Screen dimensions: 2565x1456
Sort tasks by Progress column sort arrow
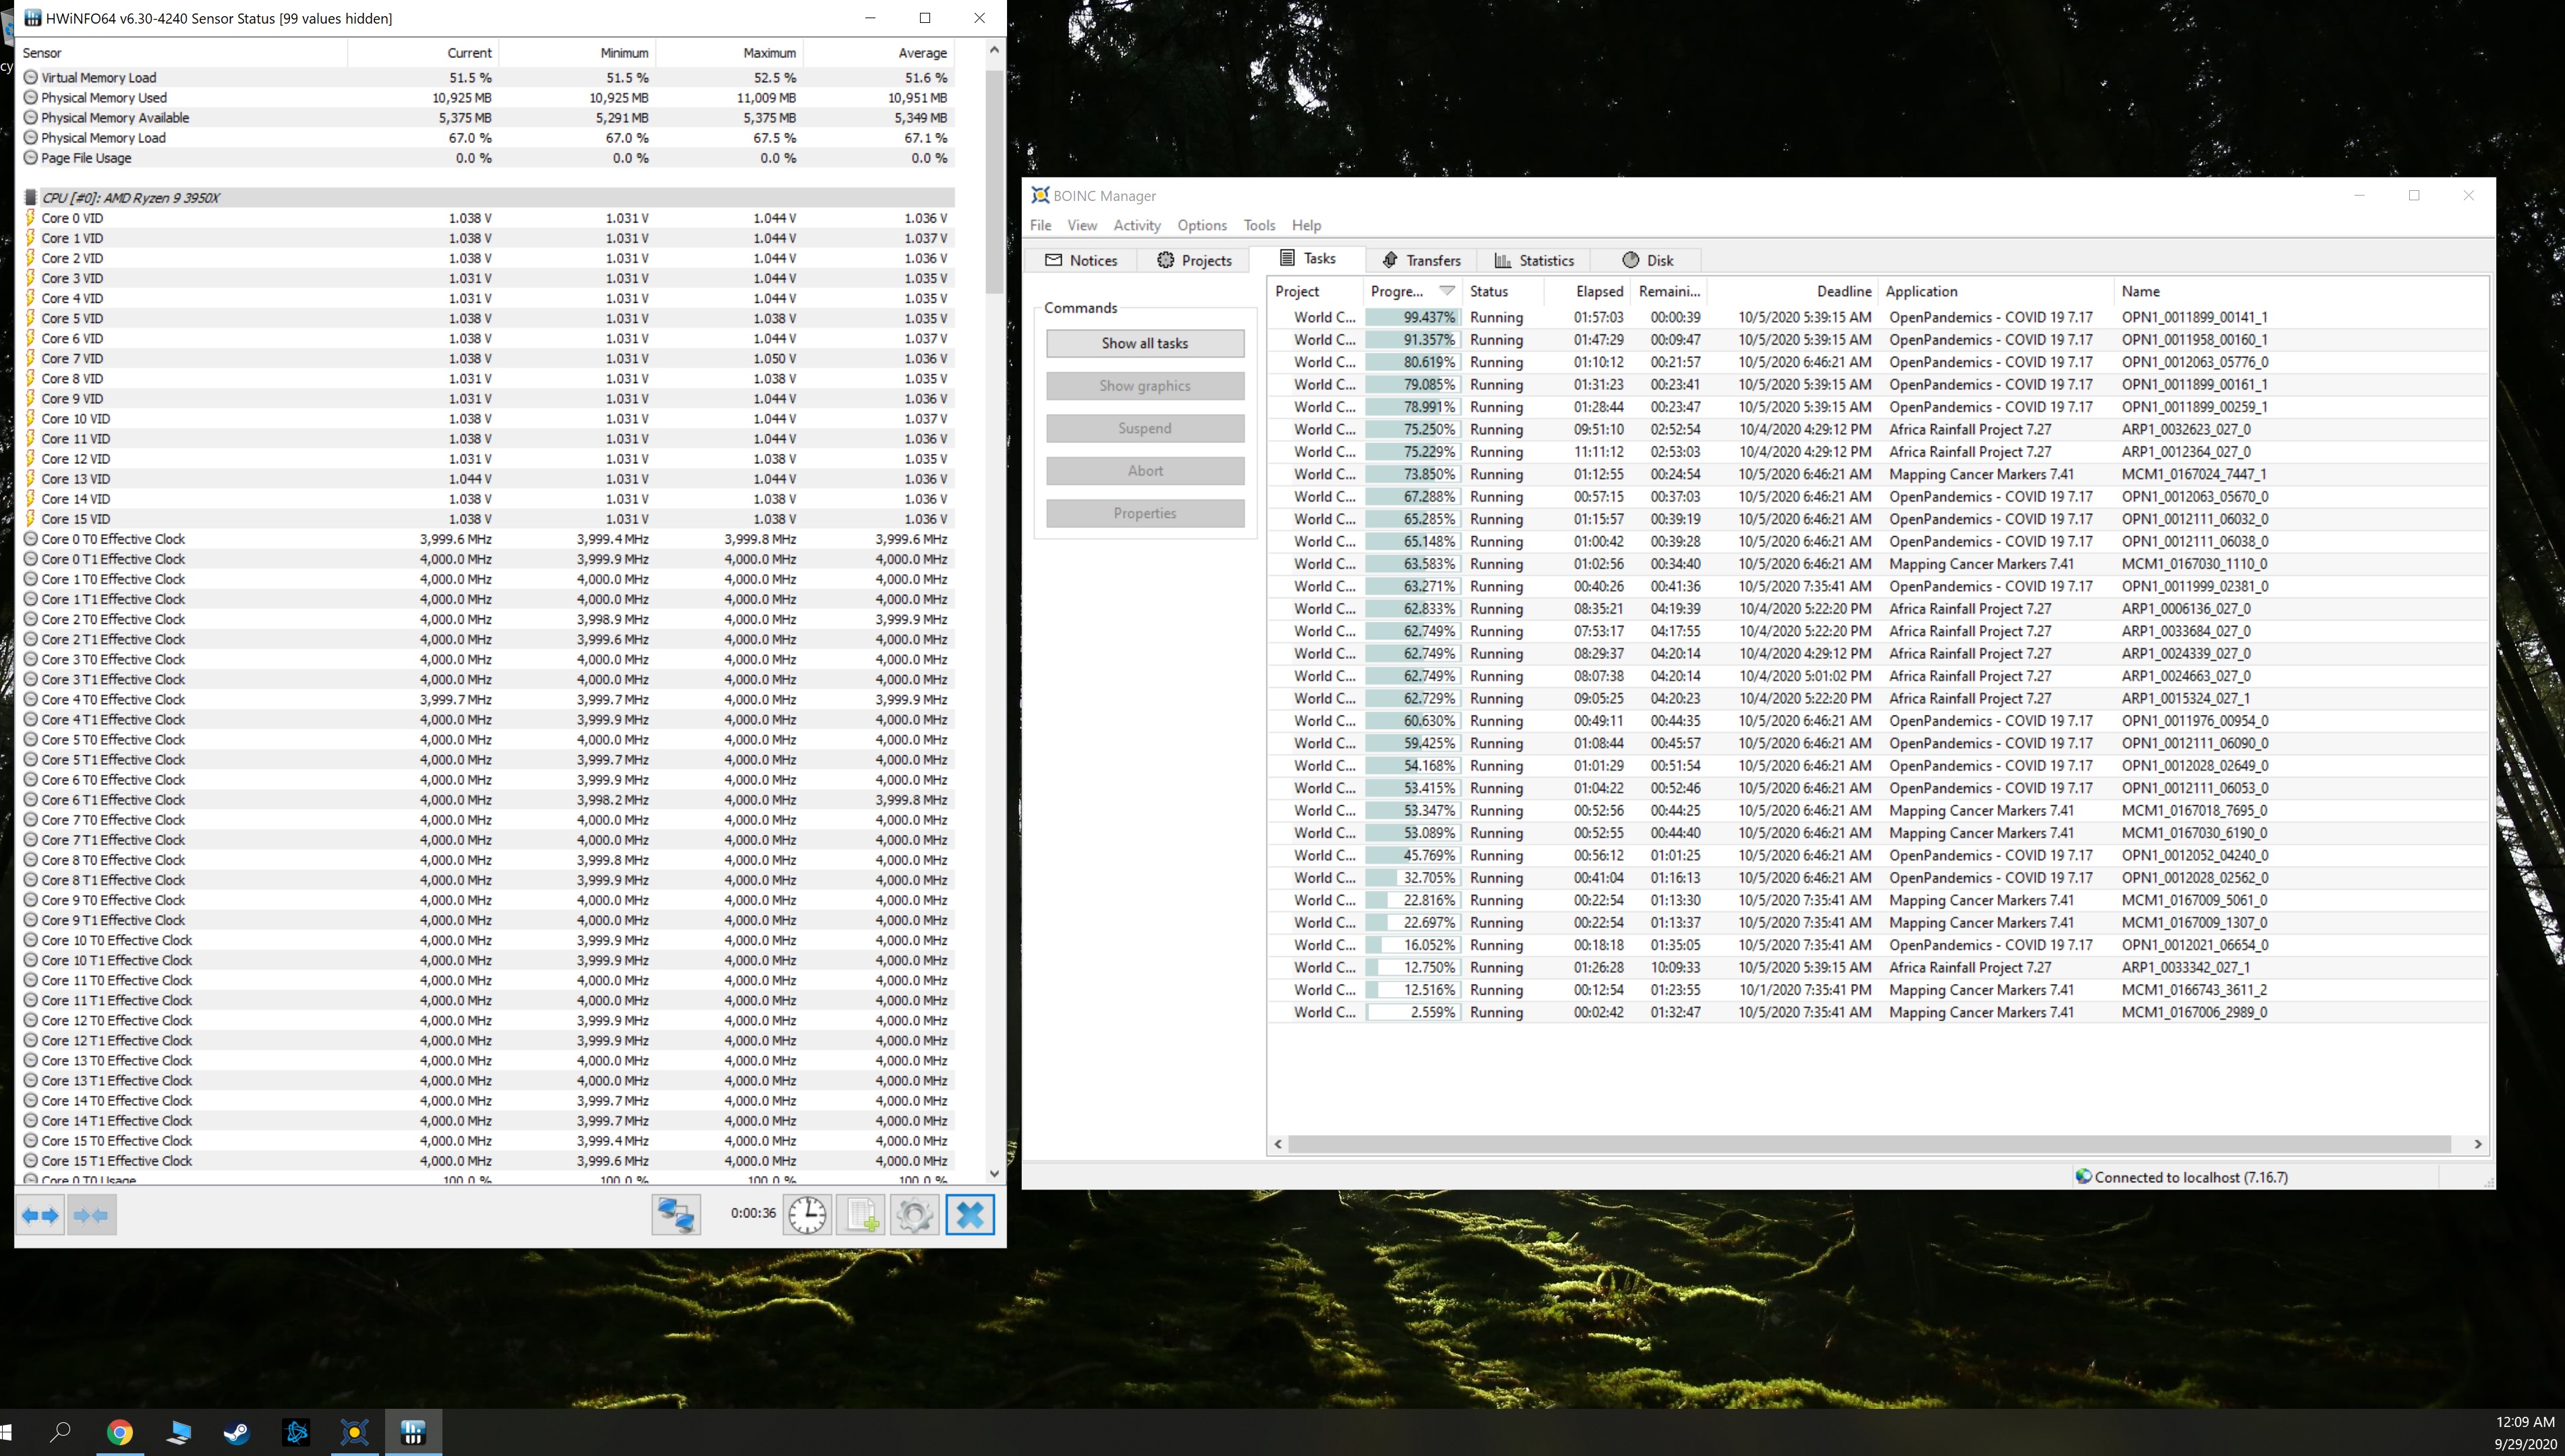point(1446,291)
